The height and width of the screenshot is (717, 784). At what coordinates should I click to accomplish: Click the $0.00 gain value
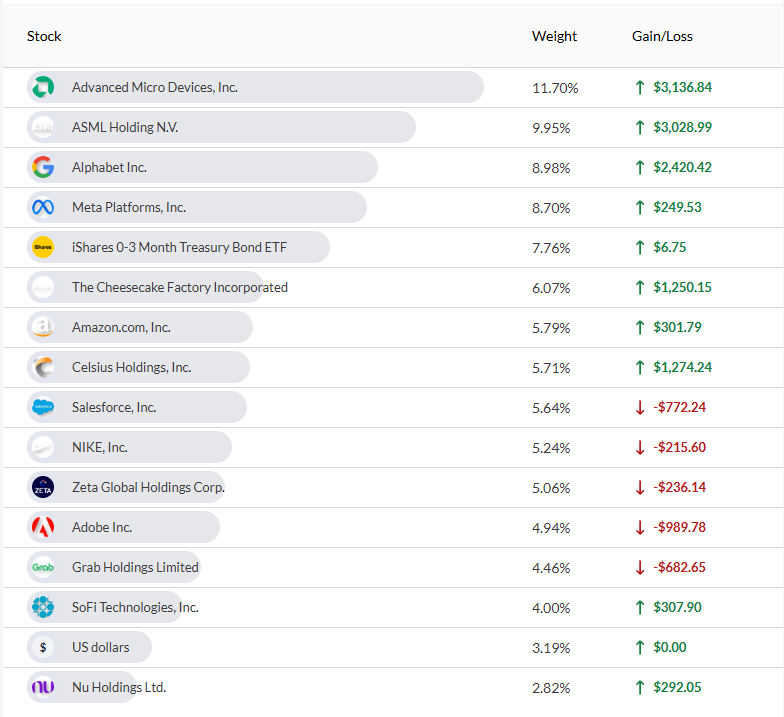(670, 648)
